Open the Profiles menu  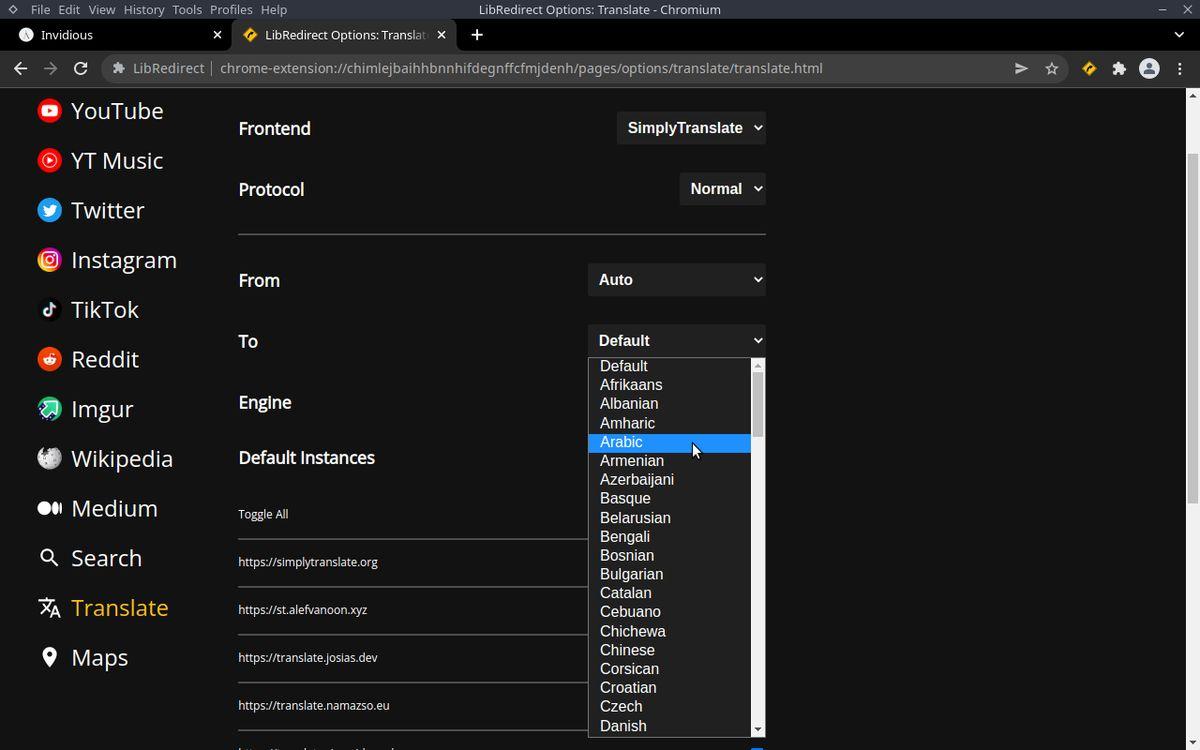(x=231, y=9)
